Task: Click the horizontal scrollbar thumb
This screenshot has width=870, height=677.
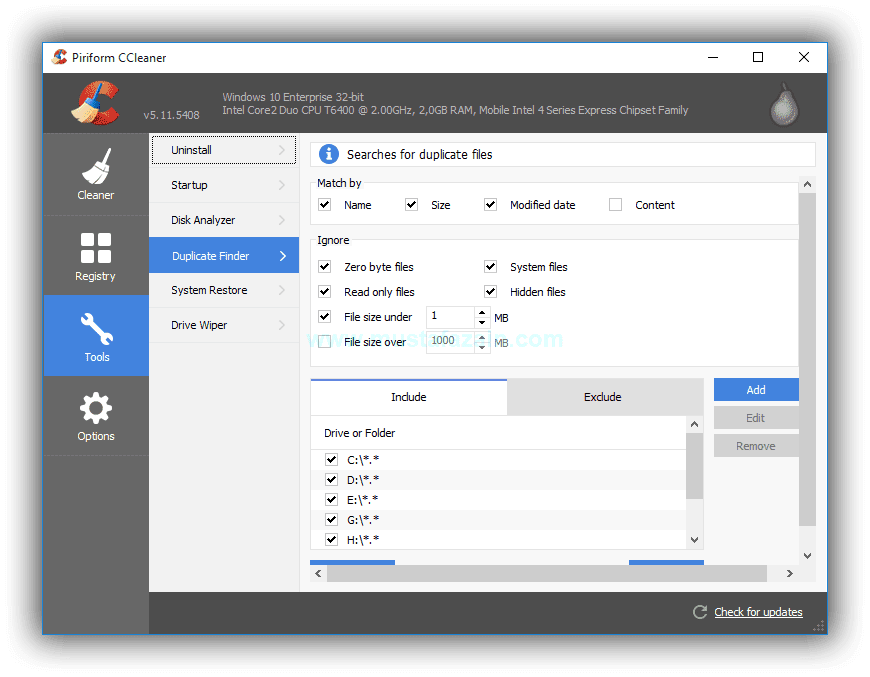Action: pyautogui.click(x=547, y=573)
